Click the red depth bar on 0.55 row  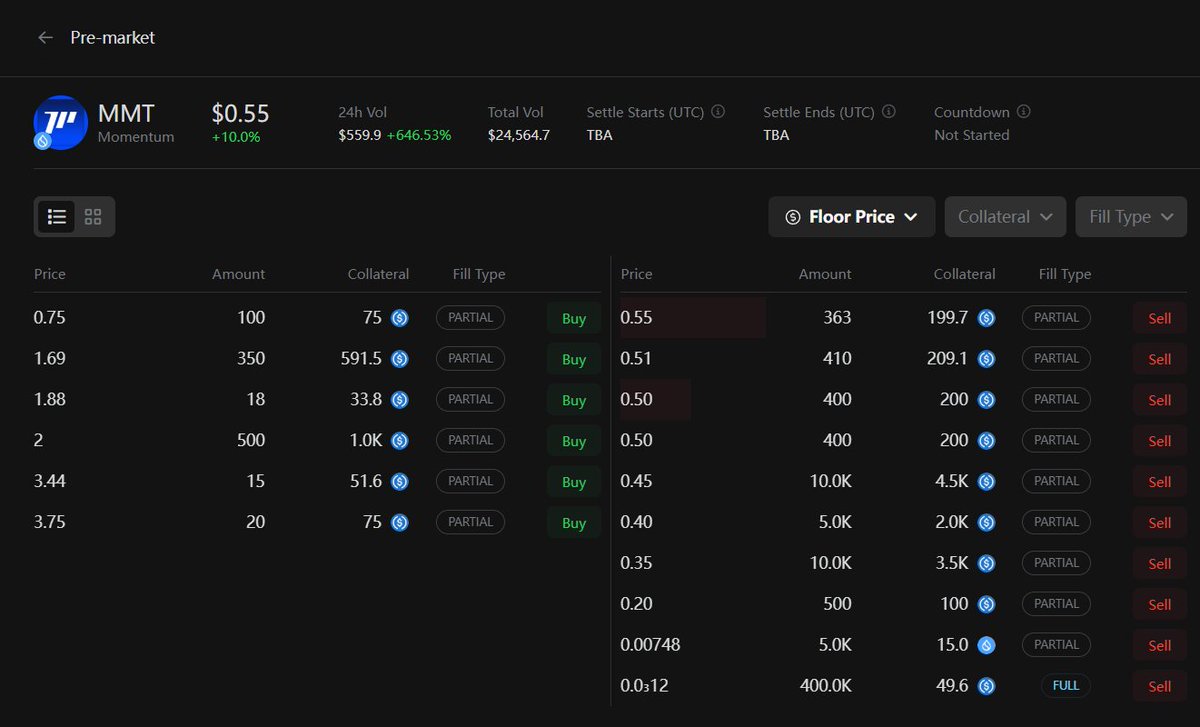692,318
